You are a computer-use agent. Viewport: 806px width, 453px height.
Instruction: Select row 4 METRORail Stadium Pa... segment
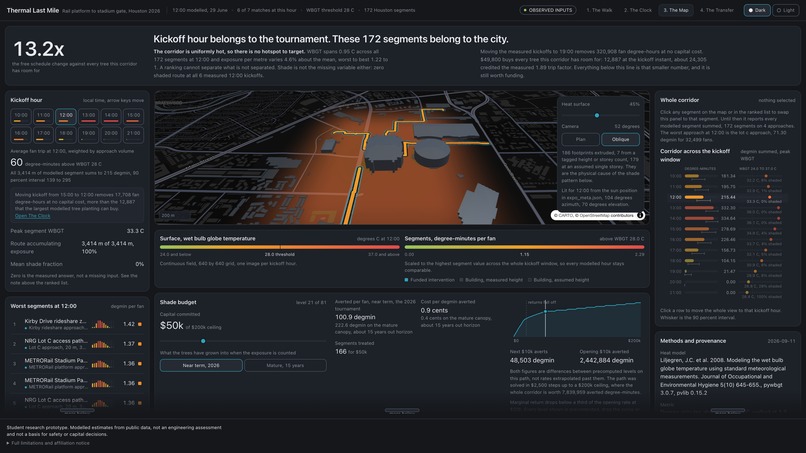pyautogui.click(x=77, y=384)
